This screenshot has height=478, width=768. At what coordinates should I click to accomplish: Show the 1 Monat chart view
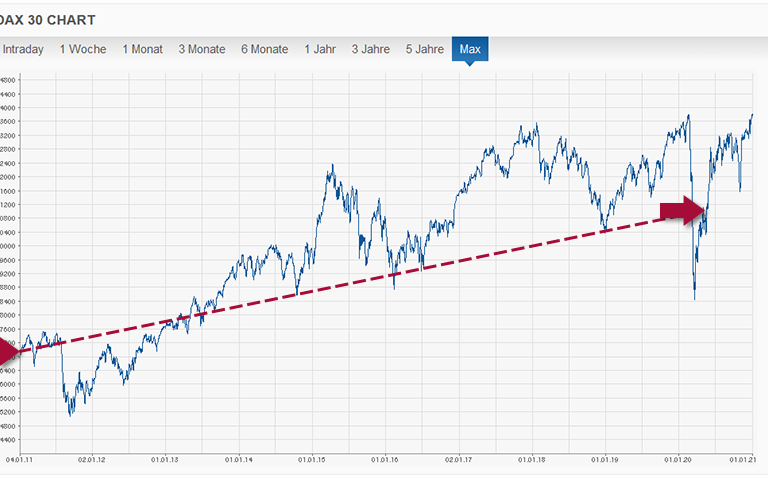coord(142,49)
